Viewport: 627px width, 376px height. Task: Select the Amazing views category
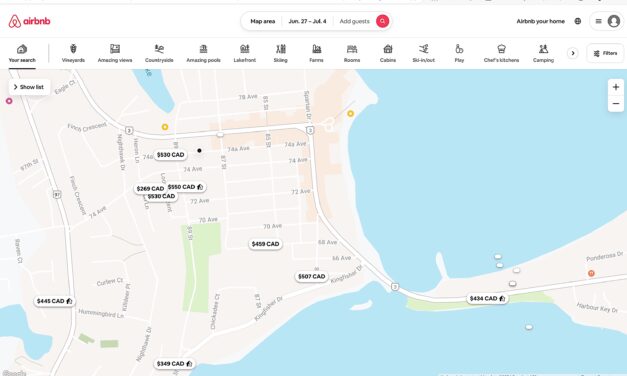pos(115,54)
